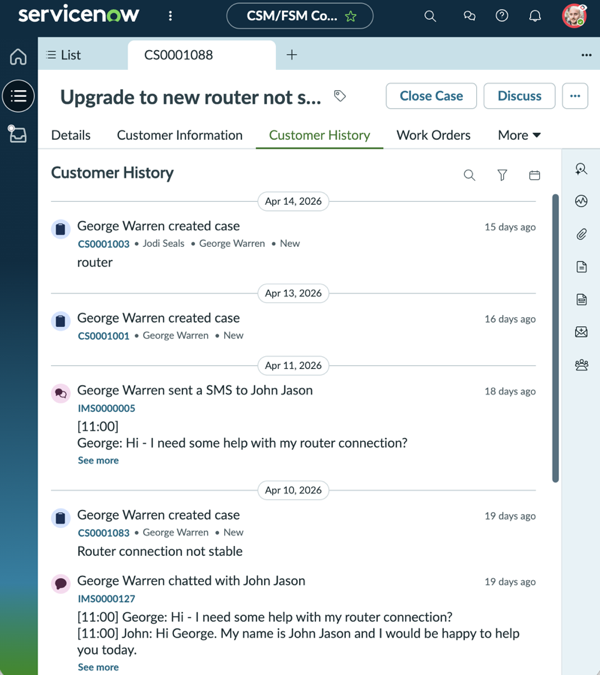Click the case icon beside CS0001001 entry
Screen dimensions: 600x675
(61, 321)
